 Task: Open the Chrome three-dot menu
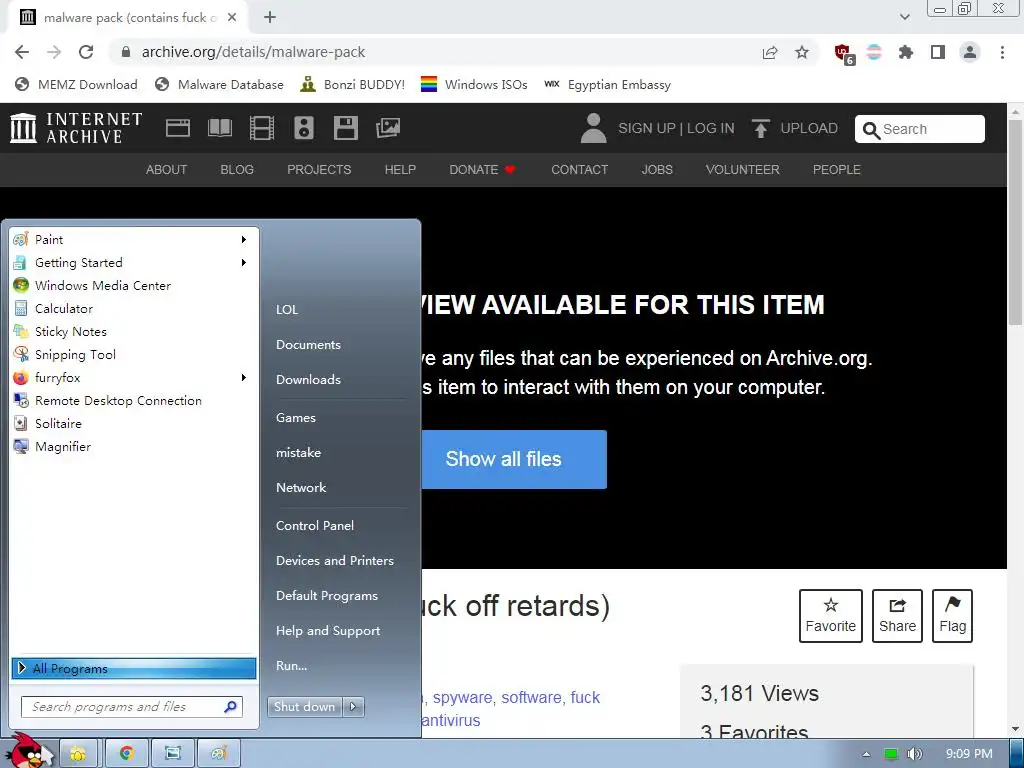tap(1002, 52)
